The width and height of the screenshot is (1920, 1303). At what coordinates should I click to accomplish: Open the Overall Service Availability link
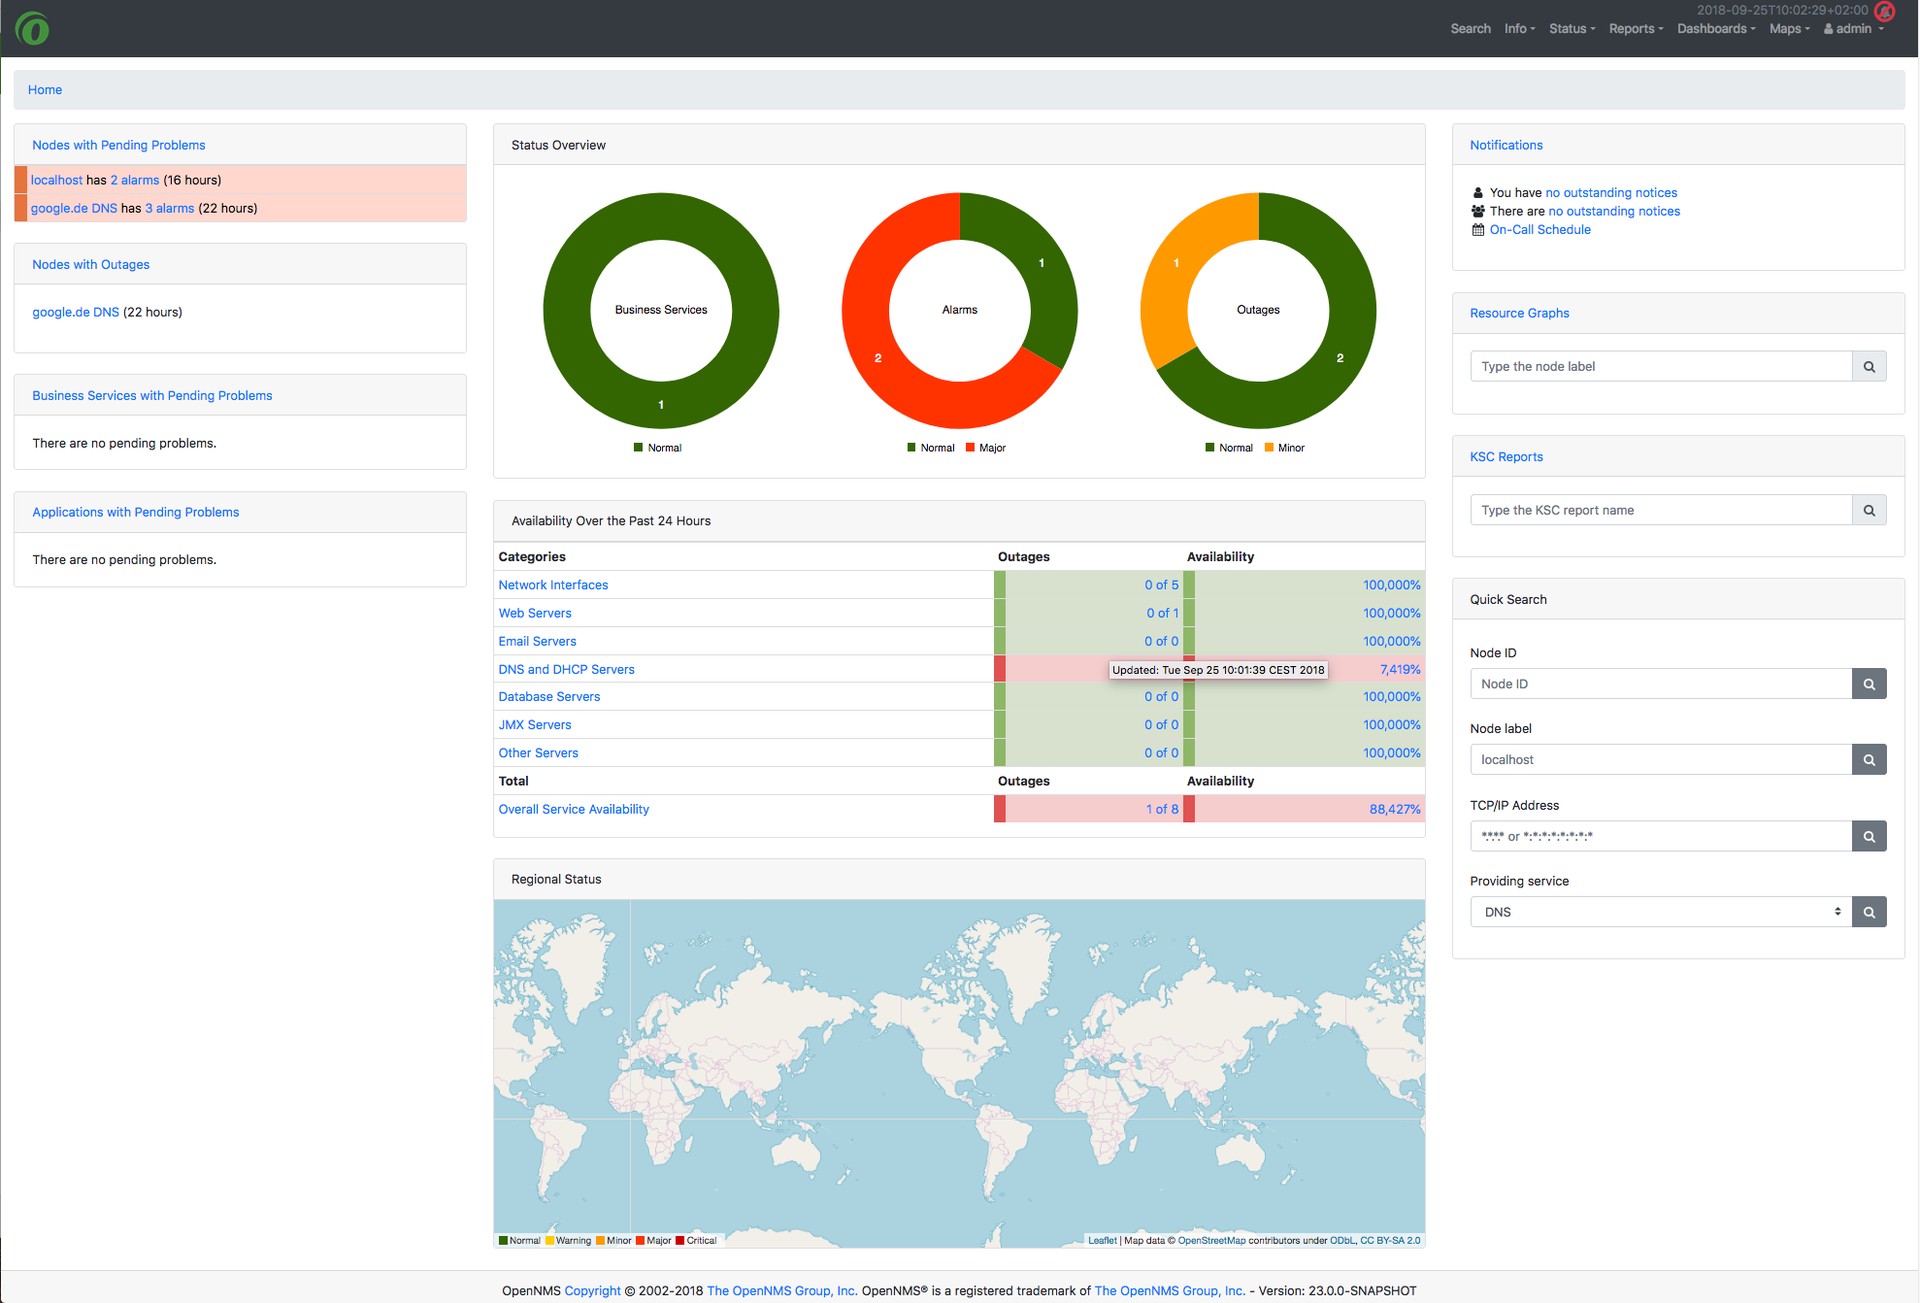point(573,809)
